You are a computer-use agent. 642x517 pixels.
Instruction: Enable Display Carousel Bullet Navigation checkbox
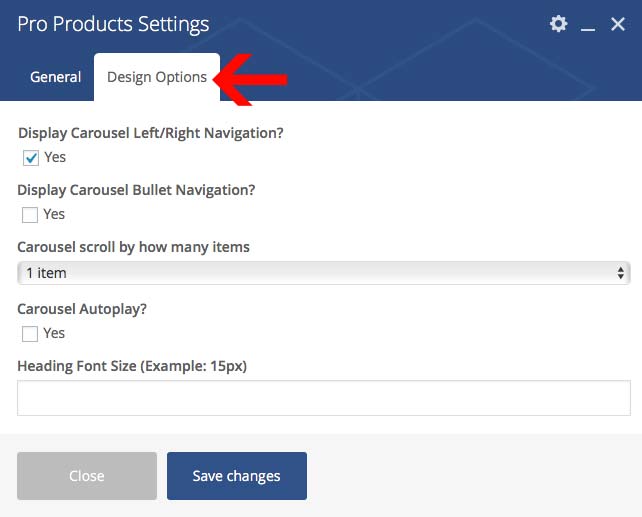point(30,215)
